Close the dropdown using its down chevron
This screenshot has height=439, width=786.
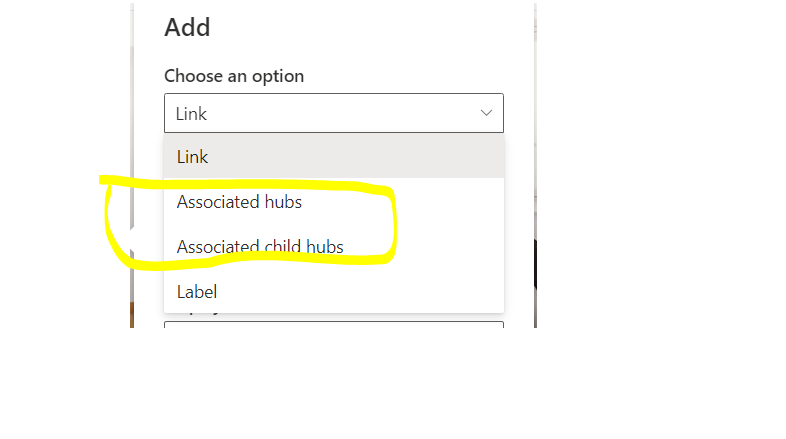click(x=486, y=113)
